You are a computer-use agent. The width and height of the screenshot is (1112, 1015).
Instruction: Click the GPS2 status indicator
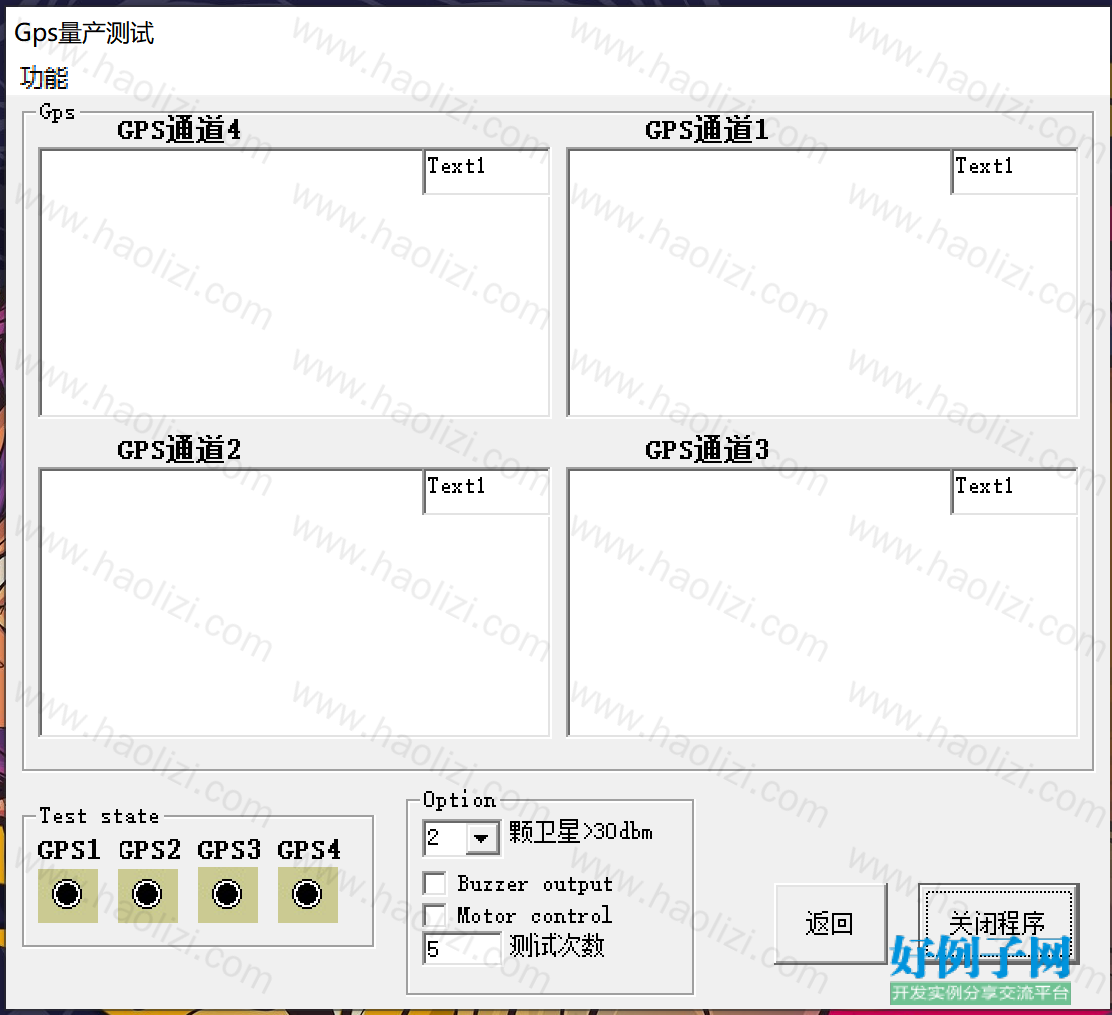click(148, 894)
